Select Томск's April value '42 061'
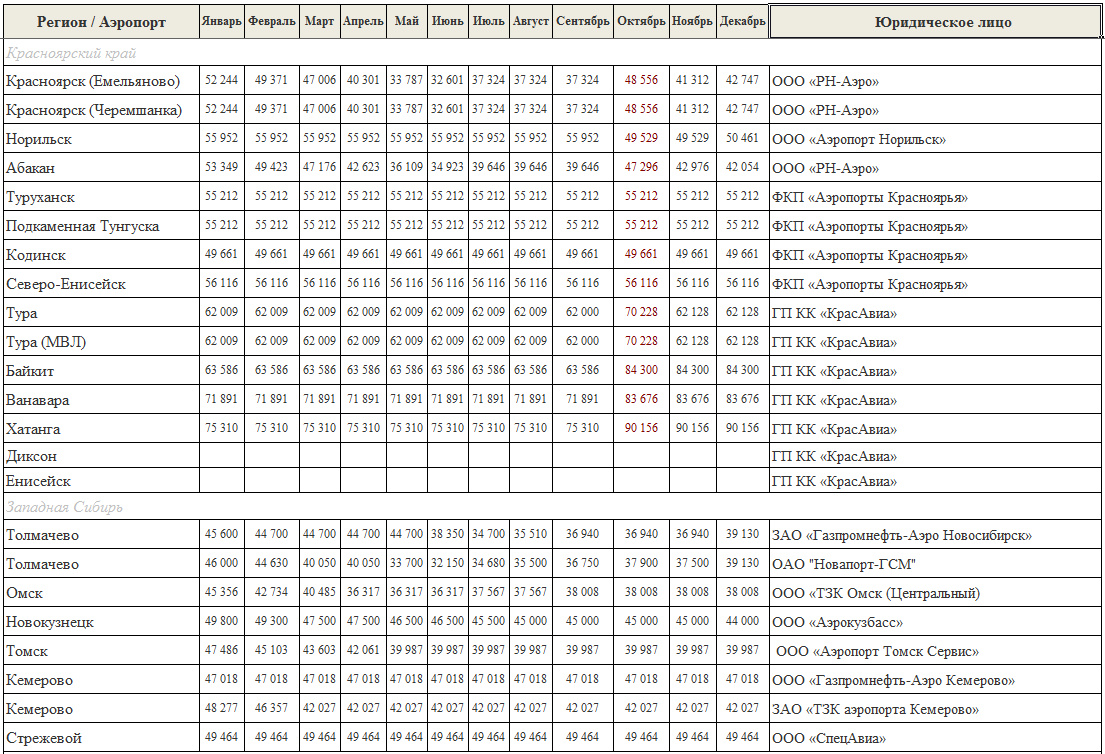The width and height of the screenshot is (1105, 754). point(363,650)
